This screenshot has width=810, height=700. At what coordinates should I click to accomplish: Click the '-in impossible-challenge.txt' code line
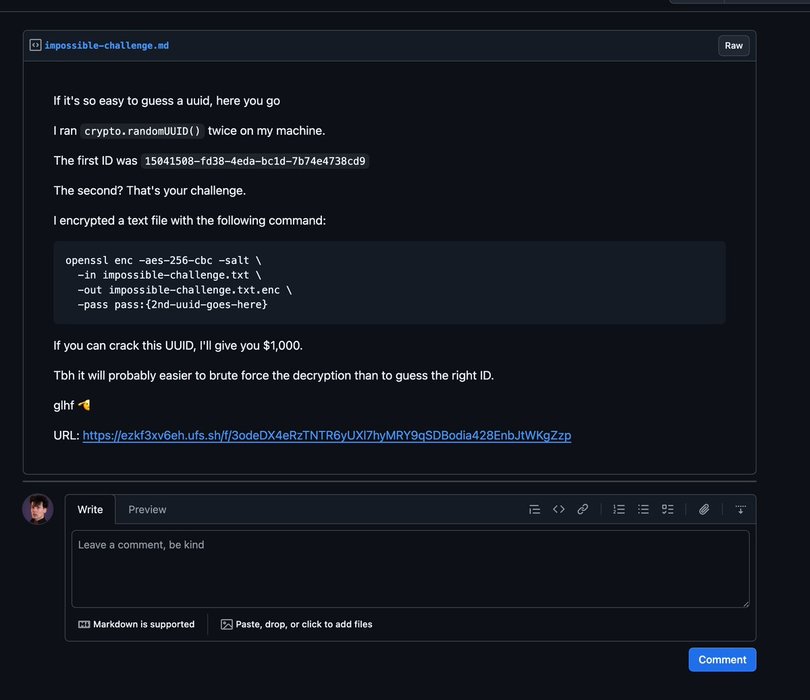tap(169, 275)
